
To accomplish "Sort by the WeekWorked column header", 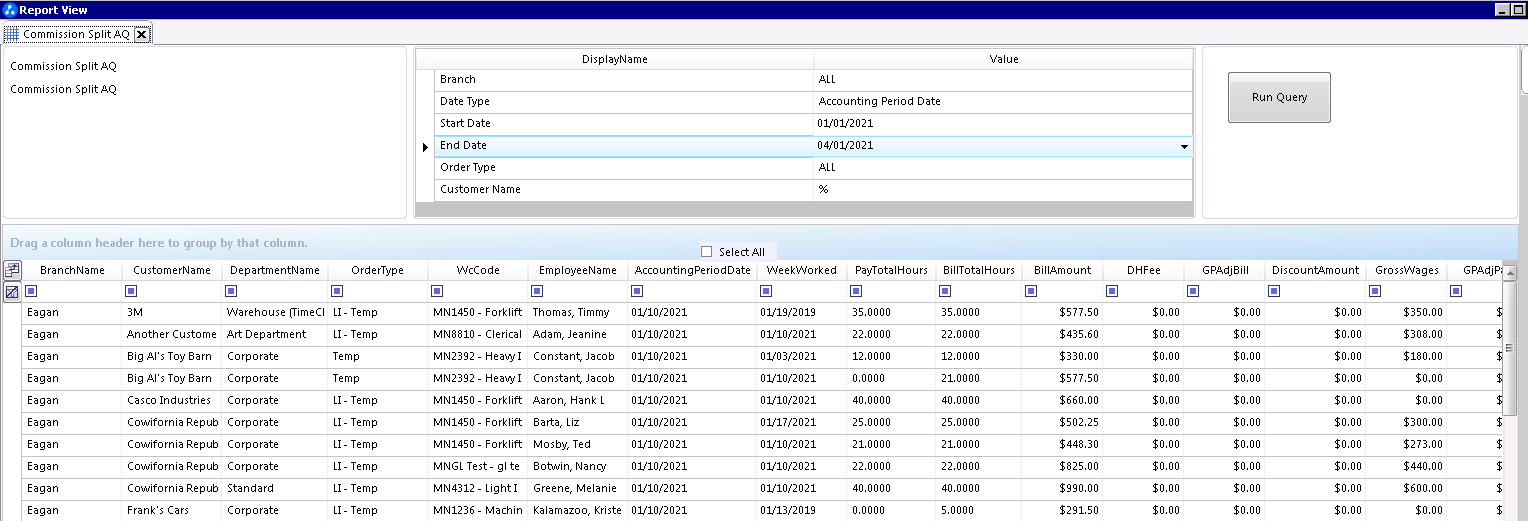I will [801, 270].
